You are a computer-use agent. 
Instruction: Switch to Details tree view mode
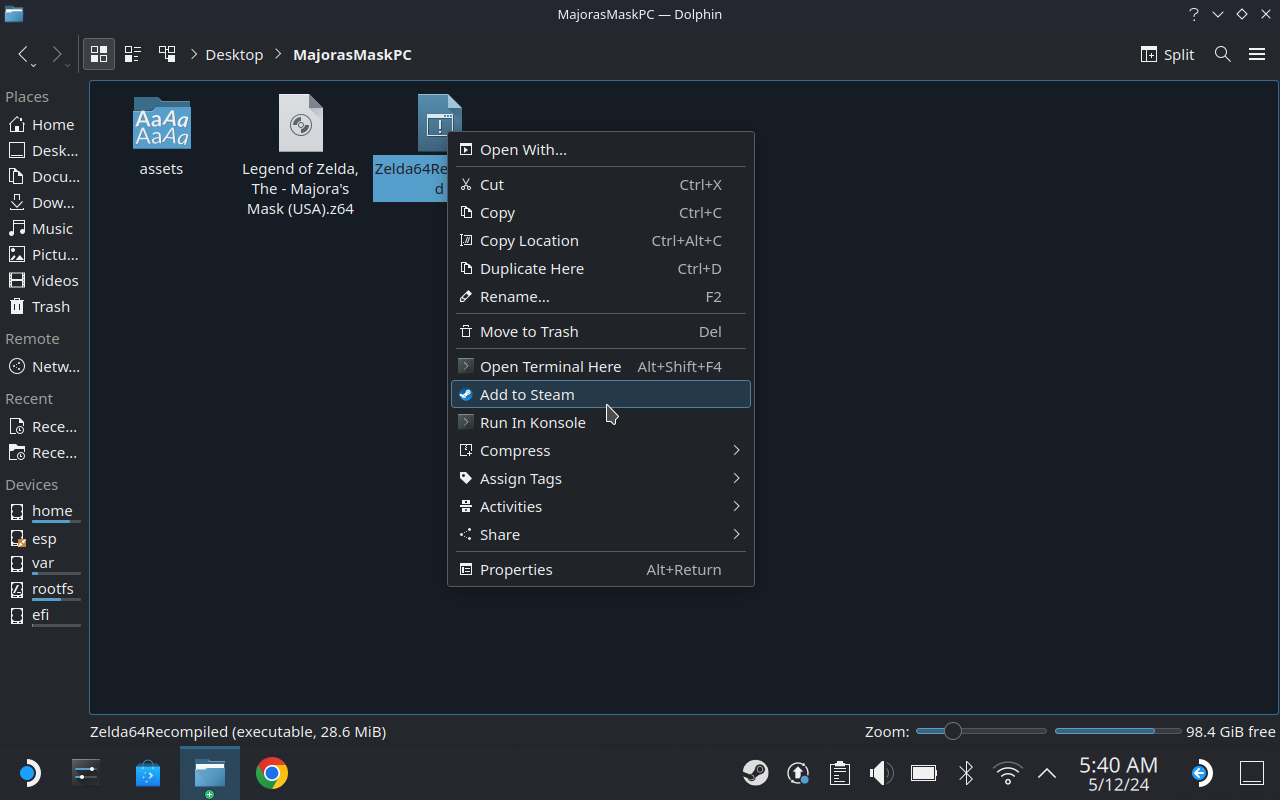pos(167,55)
